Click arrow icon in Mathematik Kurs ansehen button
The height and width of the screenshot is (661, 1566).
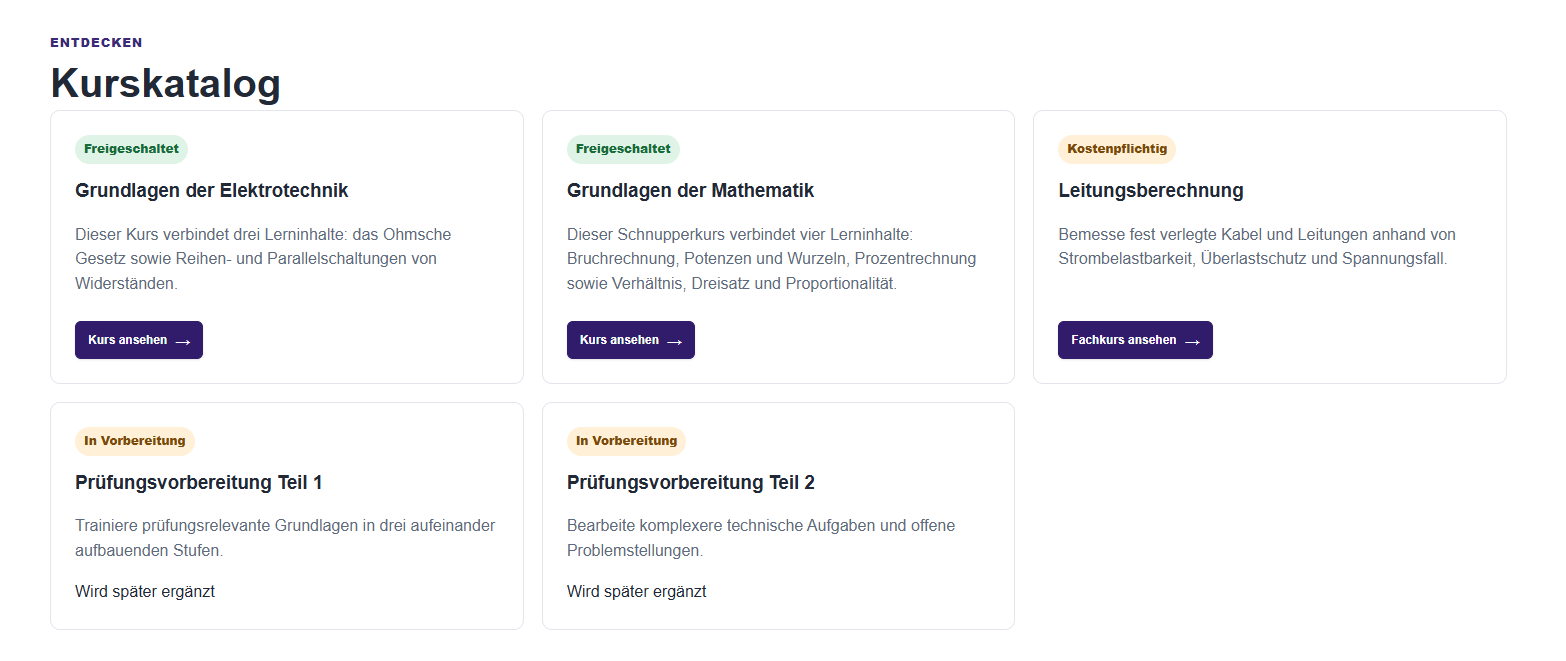pyautogui.click(x=674, y=341)
